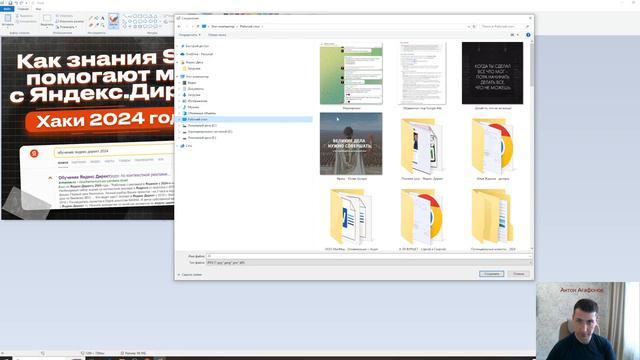Open the Brushes (Кисти) tool in Paint
Screen dimensions: 640x360
pyautogui.click(x=113, y=20)
